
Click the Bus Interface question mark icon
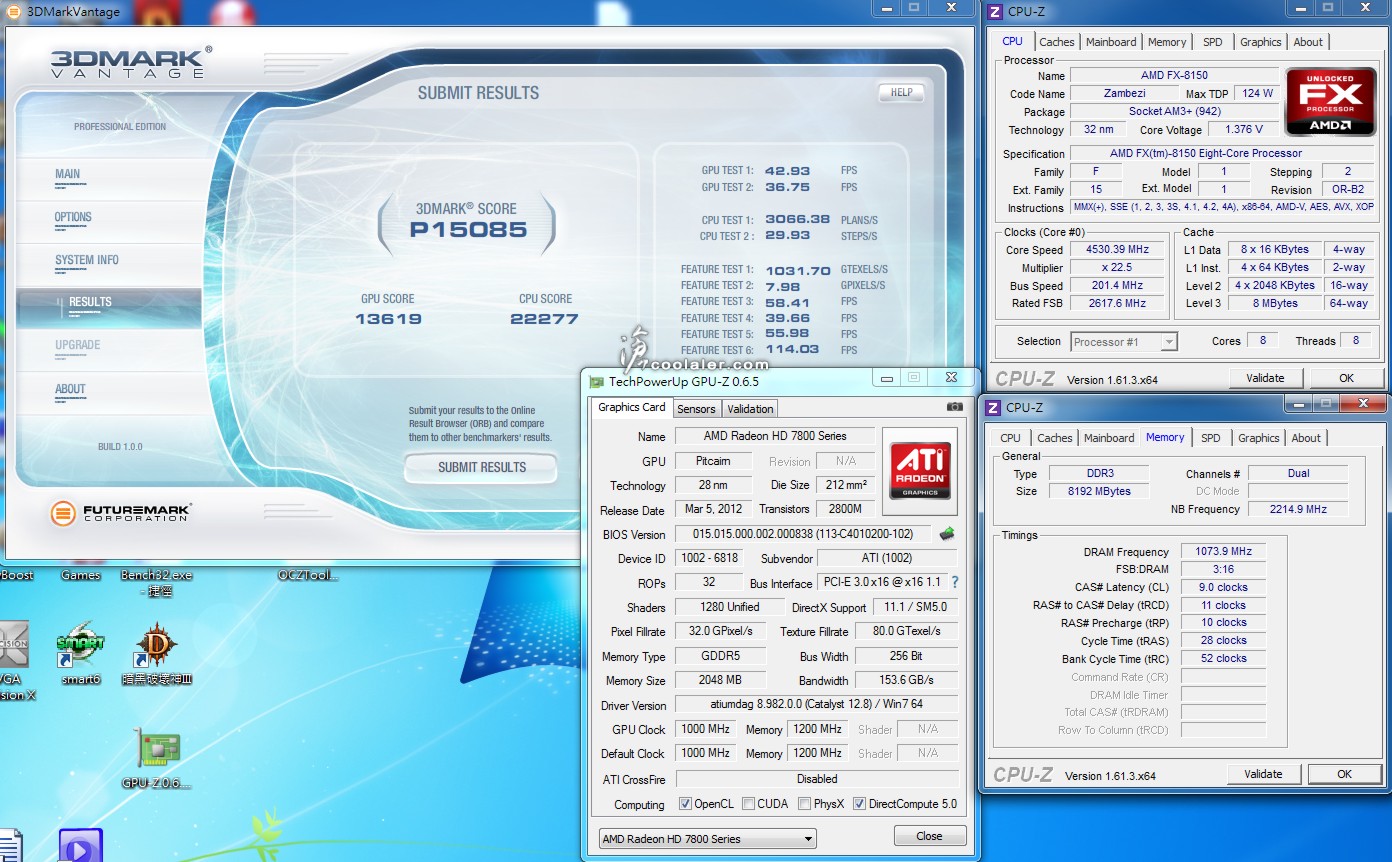coord(954,582)
